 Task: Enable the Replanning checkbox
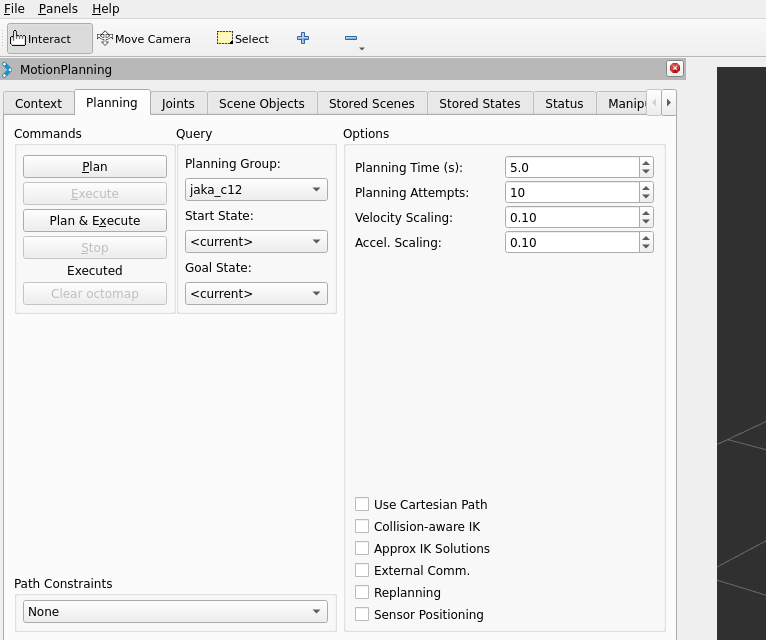click(362, 592)
